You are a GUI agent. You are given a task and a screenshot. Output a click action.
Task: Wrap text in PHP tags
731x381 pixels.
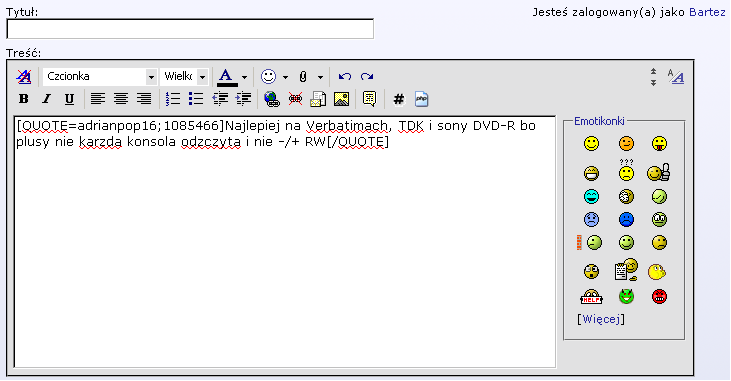click(x=421, y=99)
